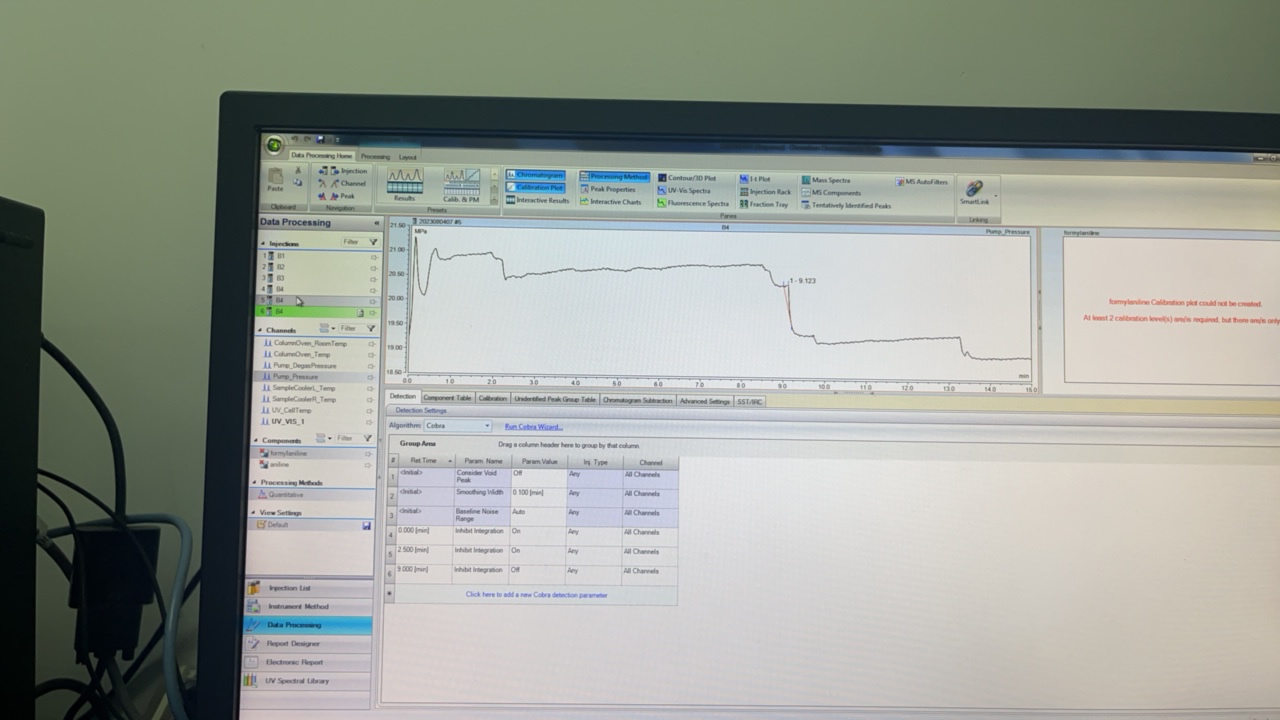Open the Report Designer category
The width and height of the screenshot is (1280, 720).
(306, 643)
